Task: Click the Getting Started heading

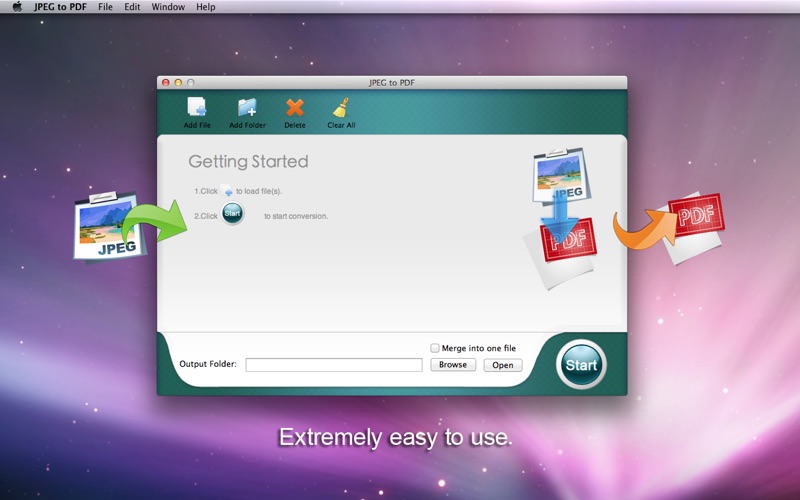Action: tap(248, 161)
